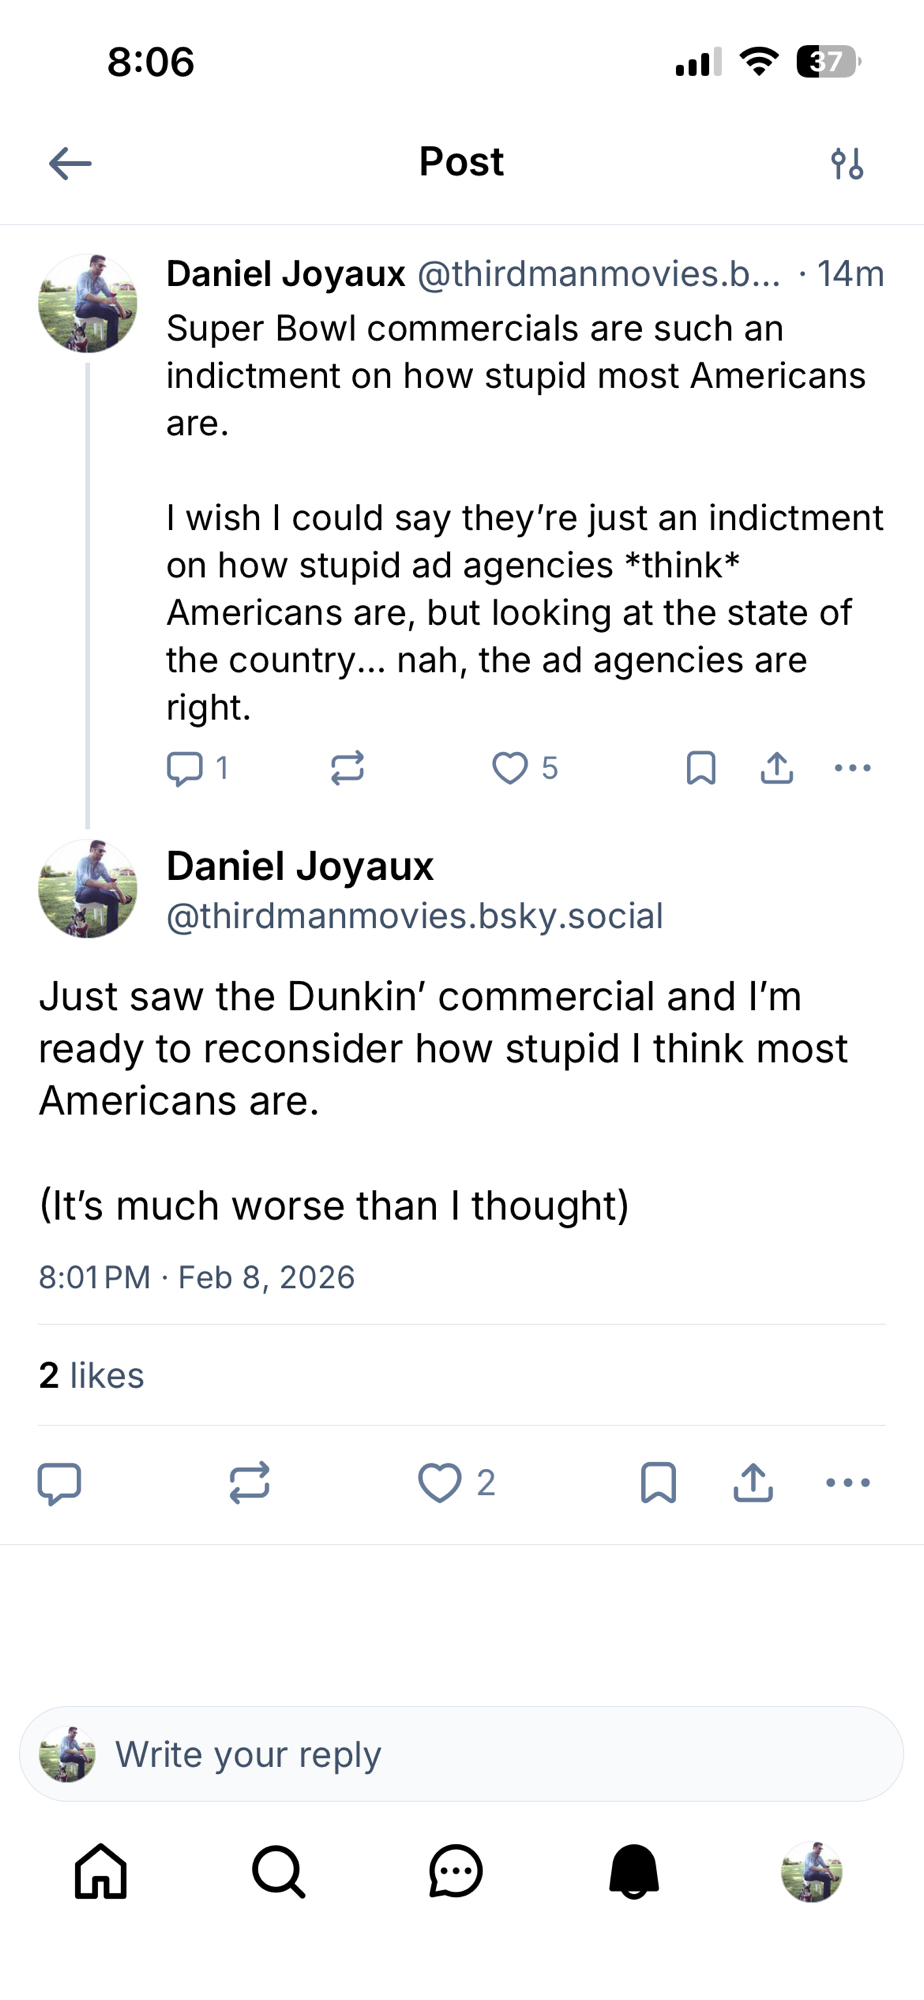Repost the Dunkin' commercial post
This screenshot has height=2000, width=924.
tap(249, 1483)
